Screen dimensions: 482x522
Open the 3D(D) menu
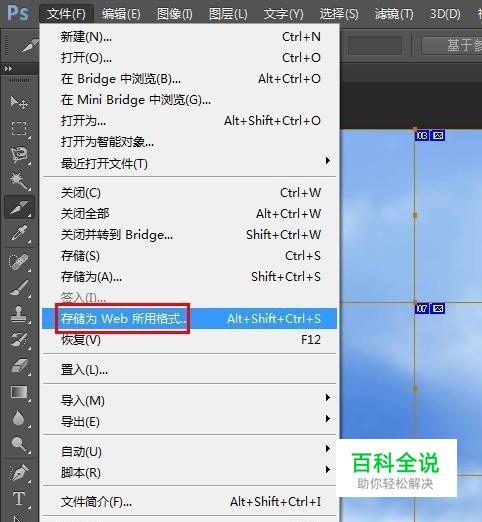tap(445, 14)
